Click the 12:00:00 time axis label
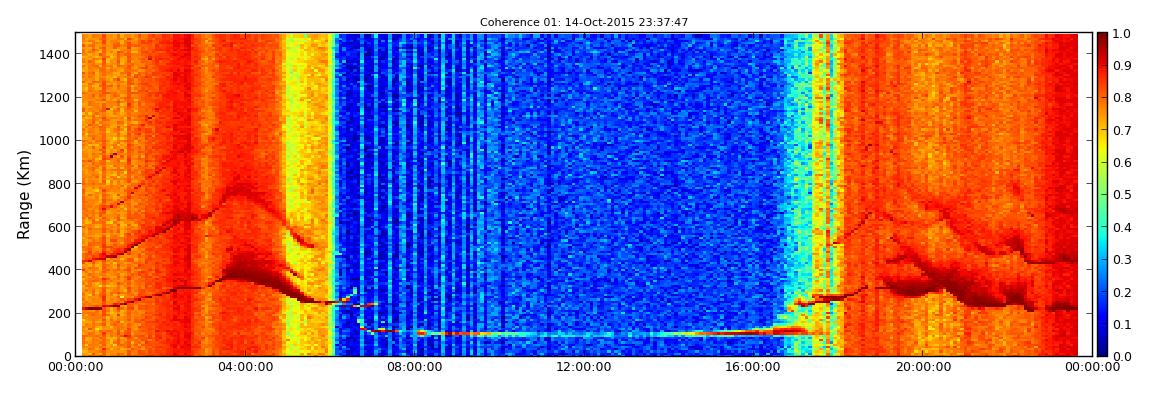The width and height of the screenshot is (1150, 407). point(585,367)
